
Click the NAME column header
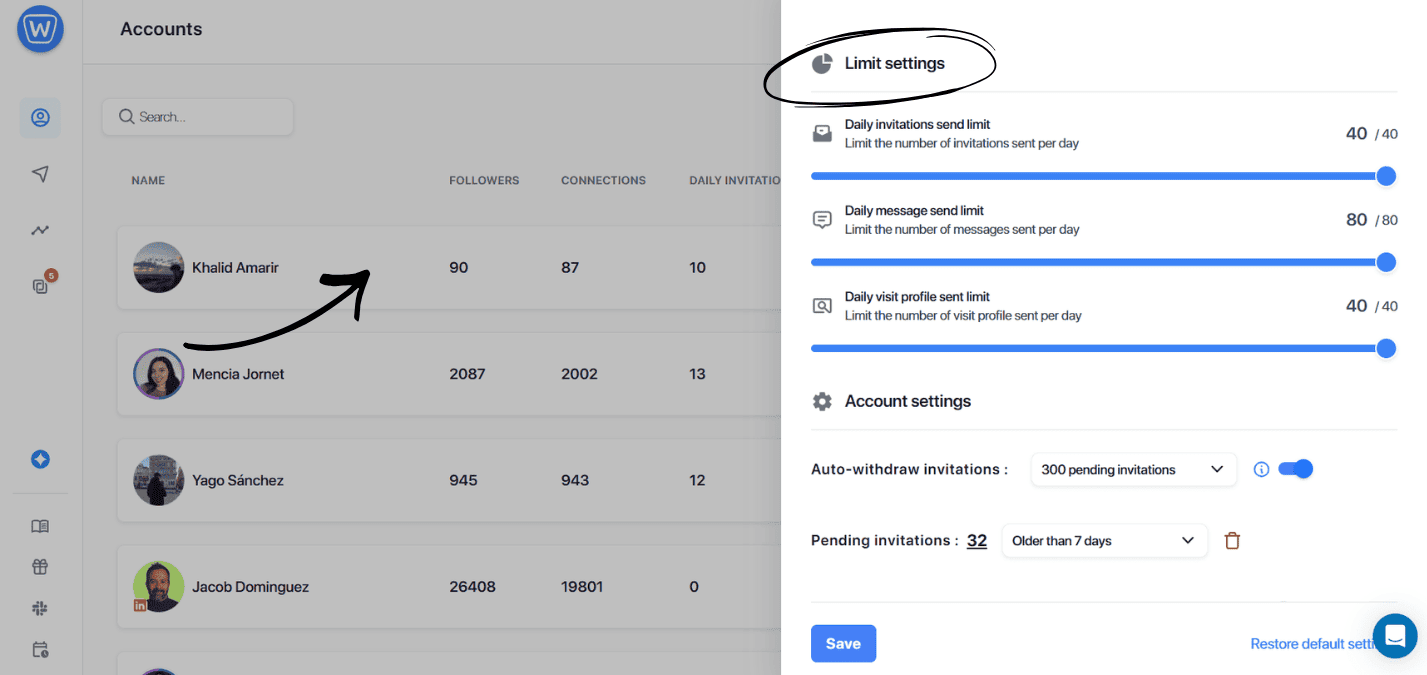pyautogui.click(x=148, y=181)
